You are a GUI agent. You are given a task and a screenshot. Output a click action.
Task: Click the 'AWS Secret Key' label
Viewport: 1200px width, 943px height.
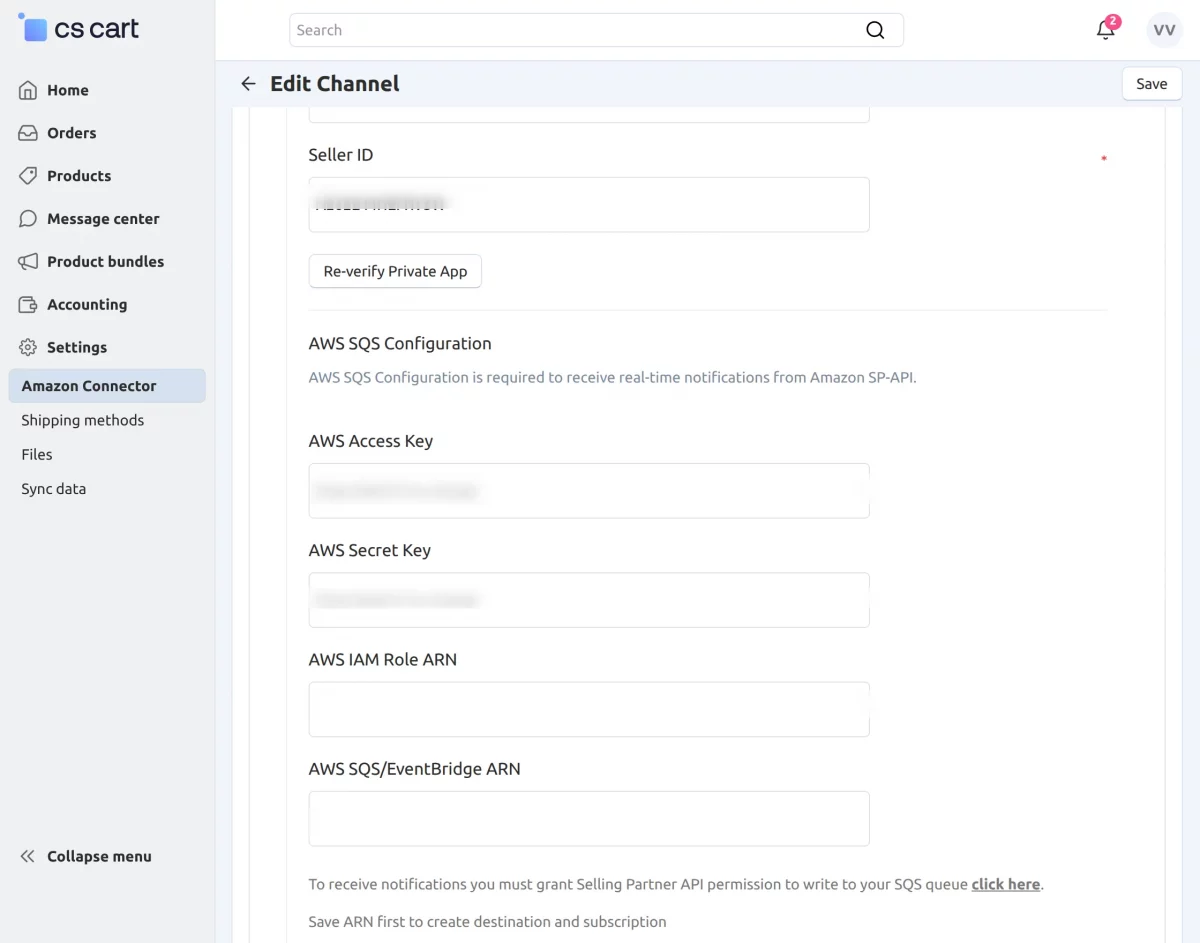click(x=370, y=550)
